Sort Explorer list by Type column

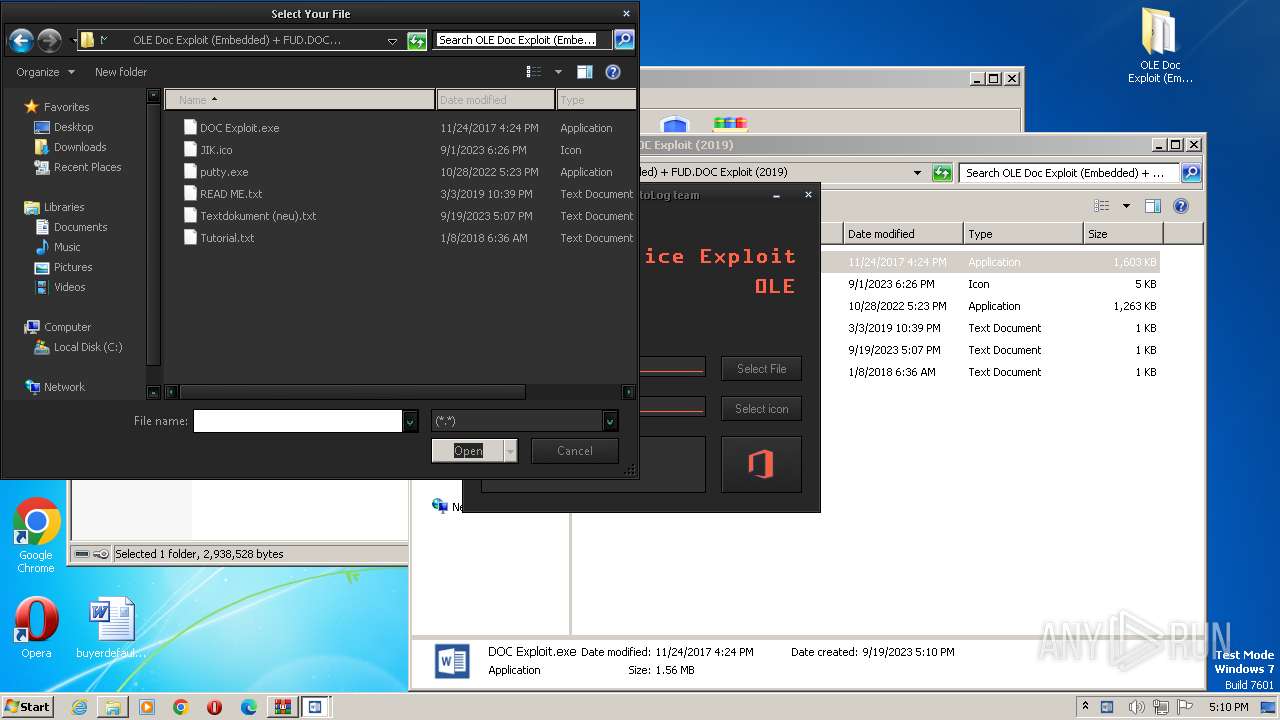point(1023,234)
